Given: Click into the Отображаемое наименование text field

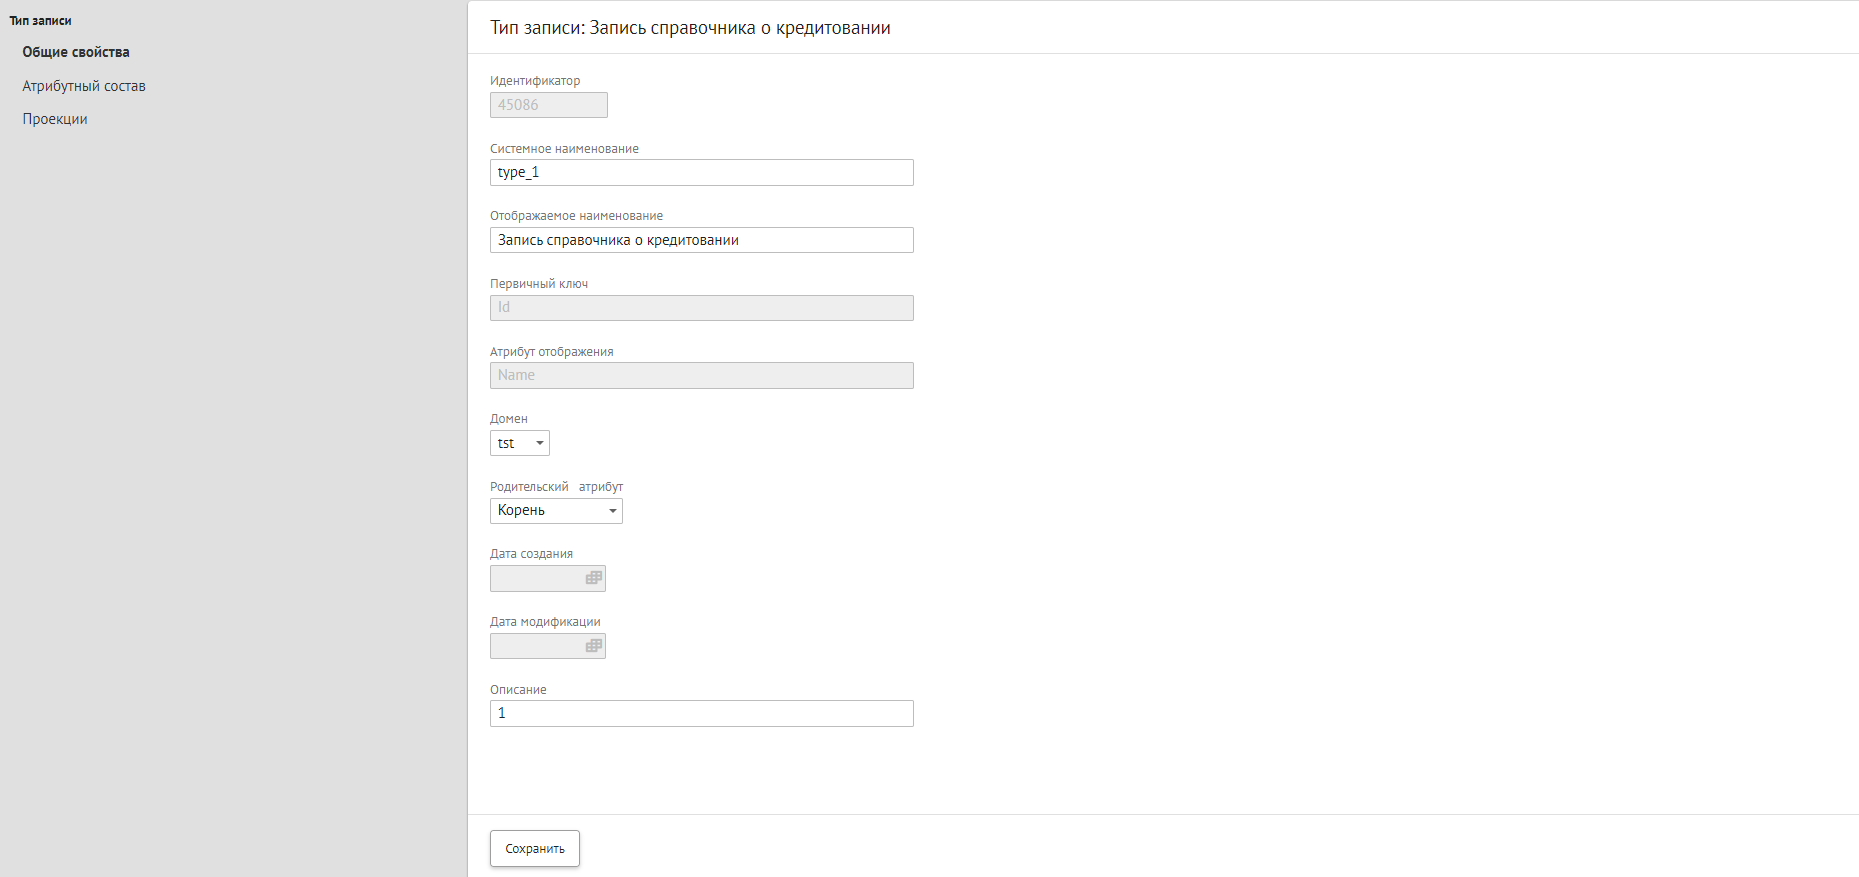Looking at the screenshot, I should point(701,240).
